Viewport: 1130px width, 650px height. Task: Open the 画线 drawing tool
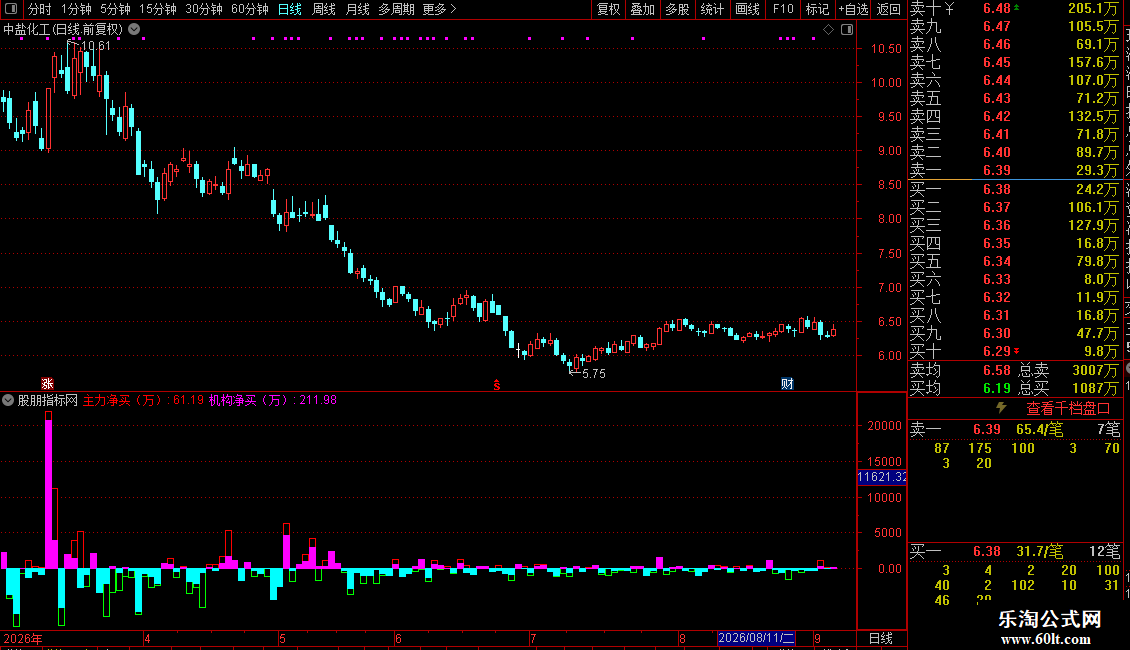click(x=747, y=9)
